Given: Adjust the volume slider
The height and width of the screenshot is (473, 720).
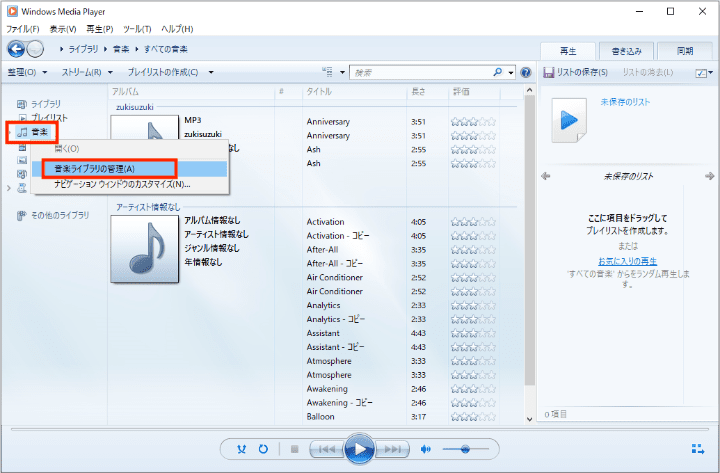Looking at the screenshot, I should tap(465, 449).
